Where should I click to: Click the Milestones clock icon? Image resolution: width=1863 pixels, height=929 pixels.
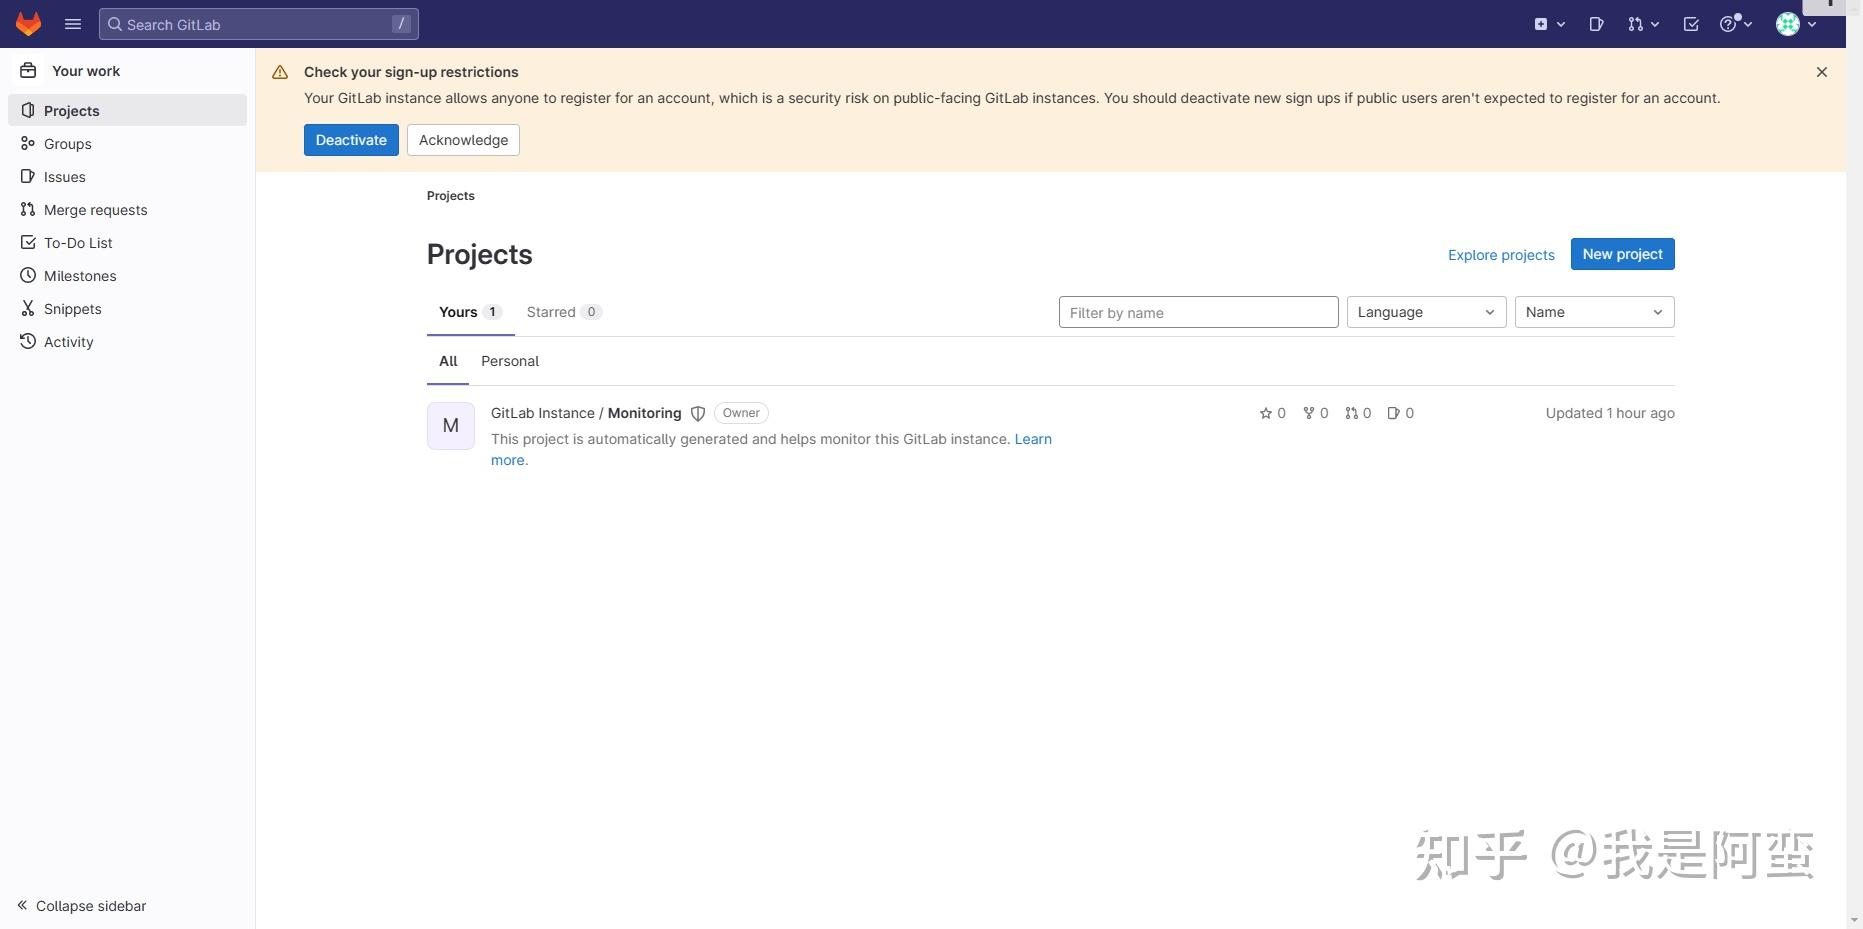[x=28, y=275]
